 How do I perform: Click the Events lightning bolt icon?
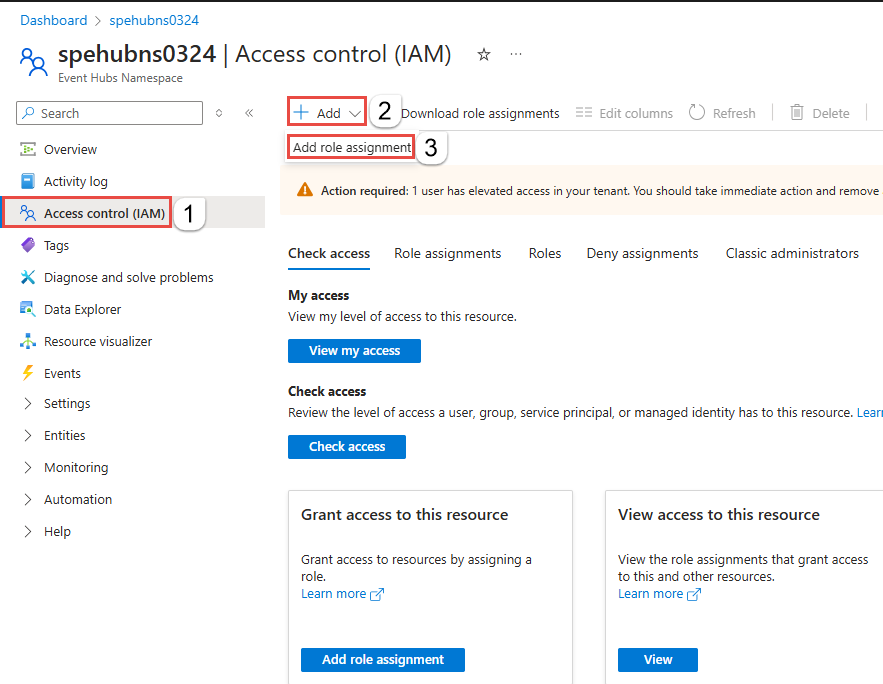point(28,373)
